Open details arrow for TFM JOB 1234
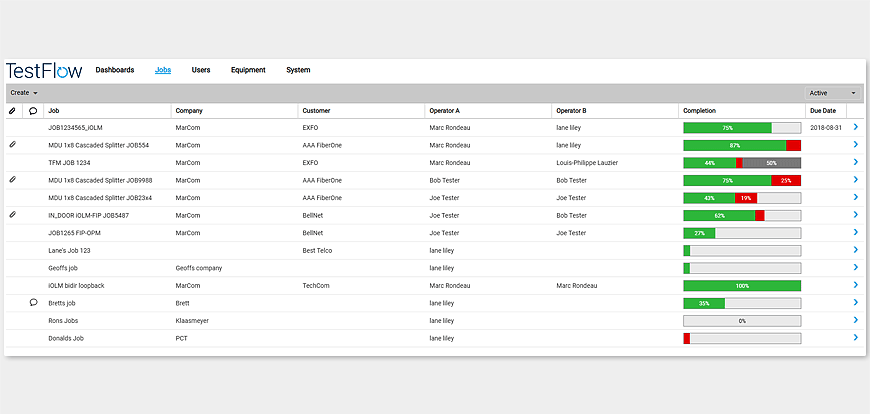Screen dimensions: 870x414 point(856,163)
